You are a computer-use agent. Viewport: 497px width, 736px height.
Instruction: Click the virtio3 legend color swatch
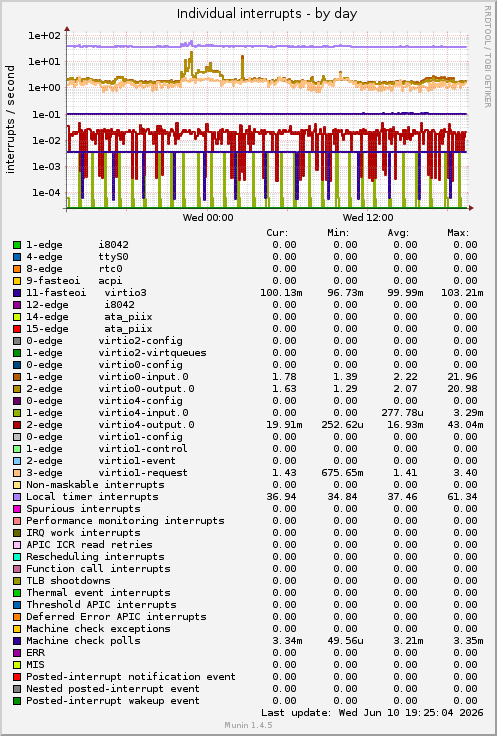pos(17,293)
